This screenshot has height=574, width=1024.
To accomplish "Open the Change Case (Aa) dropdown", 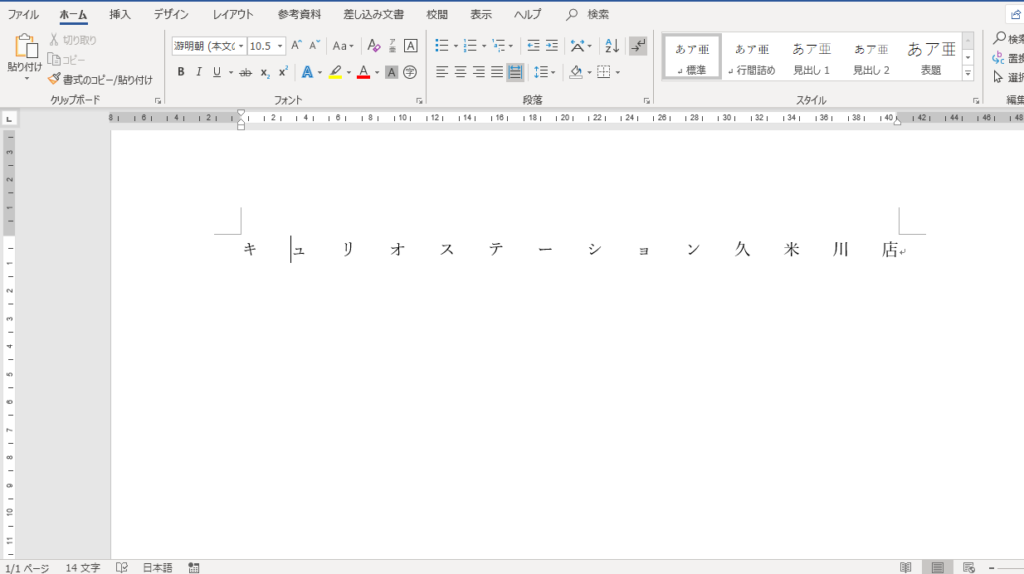I will click(x=342, y=46).
